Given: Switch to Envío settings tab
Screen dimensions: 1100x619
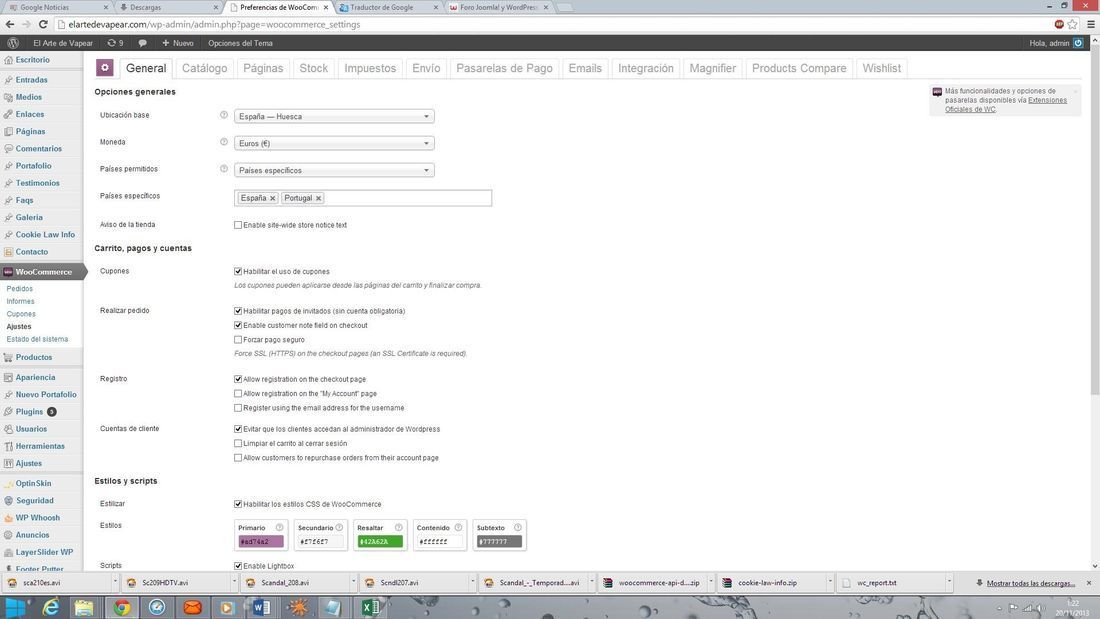Looking at the screenshot, I should (426, 68).
